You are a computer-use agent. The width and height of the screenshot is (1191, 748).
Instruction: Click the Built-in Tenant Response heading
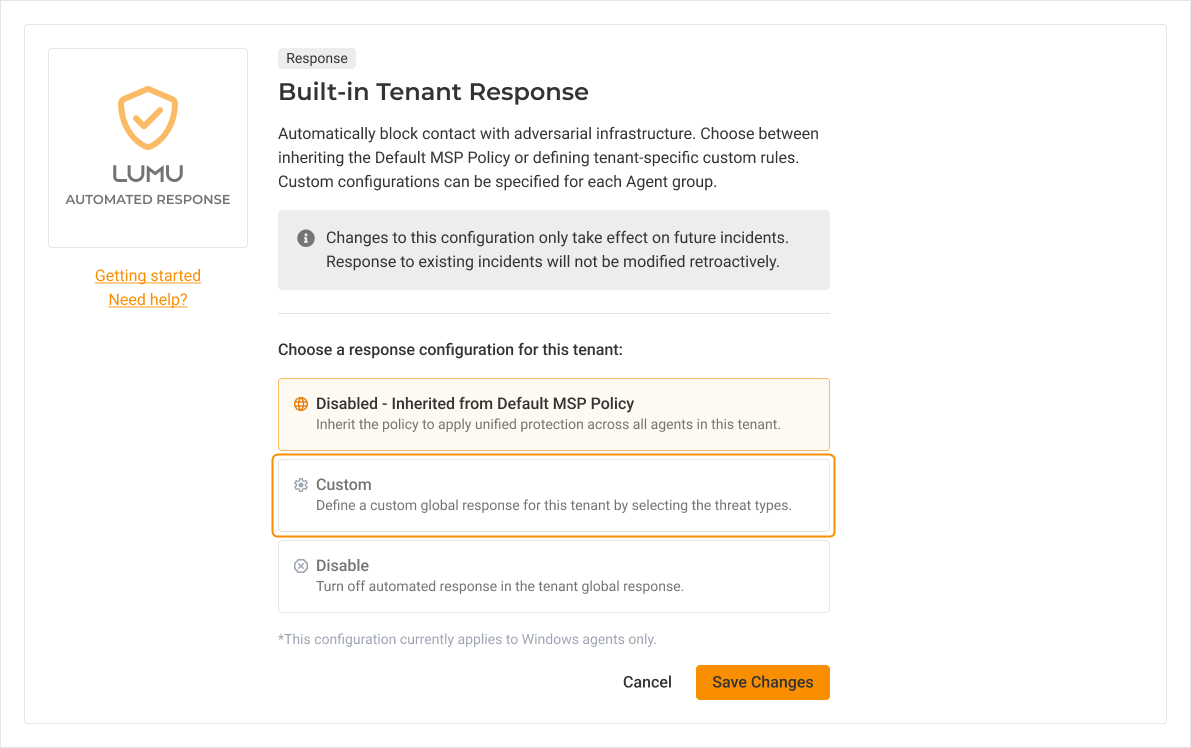(433, 93)
